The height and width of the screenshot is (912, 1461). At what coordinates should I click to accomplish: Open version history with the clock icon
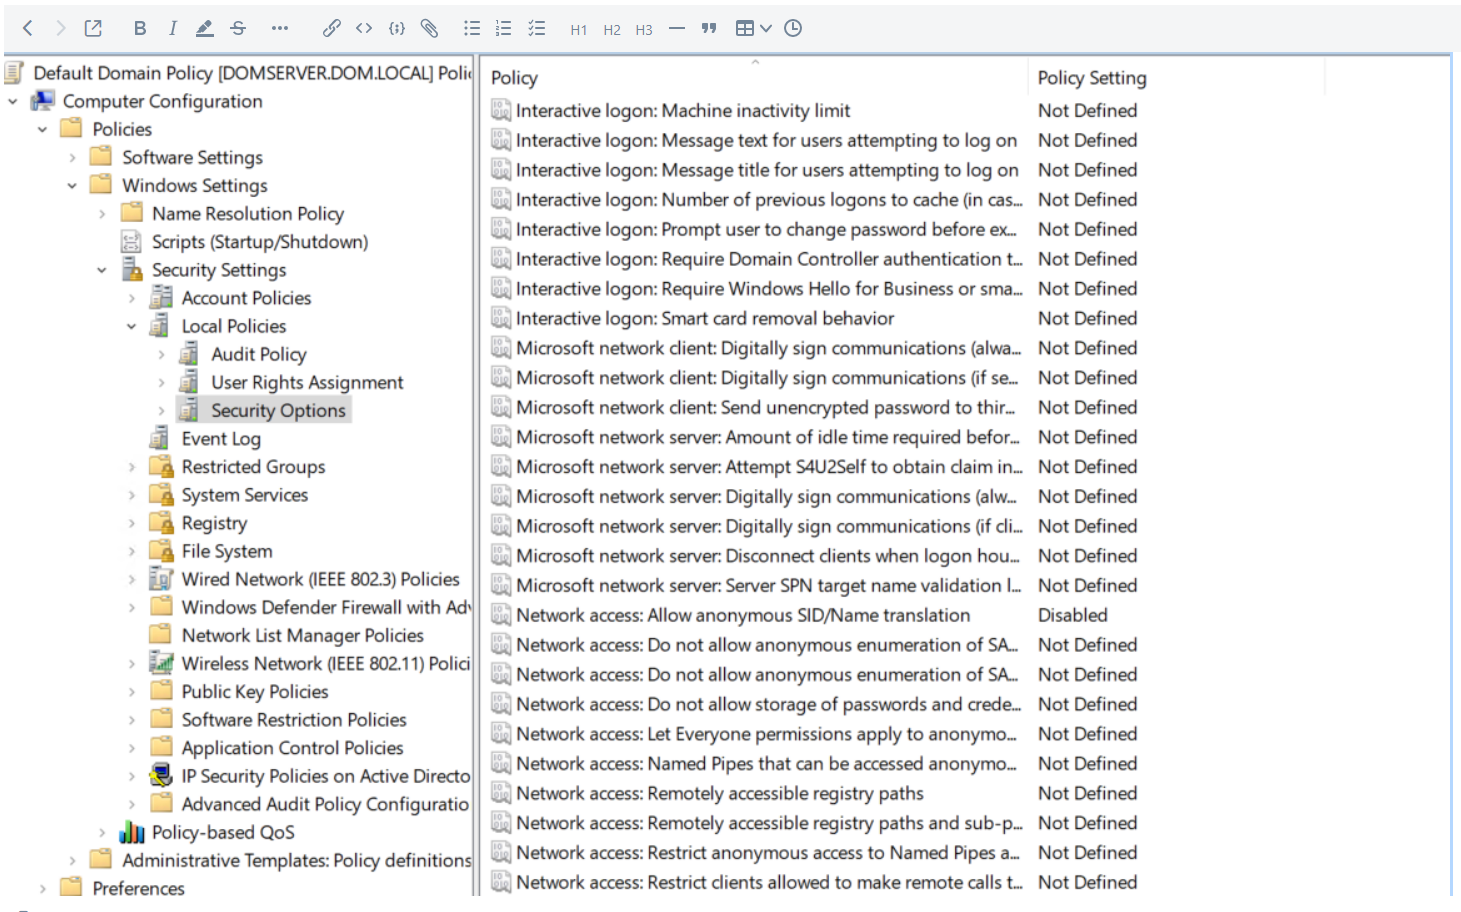coord(793,28)
